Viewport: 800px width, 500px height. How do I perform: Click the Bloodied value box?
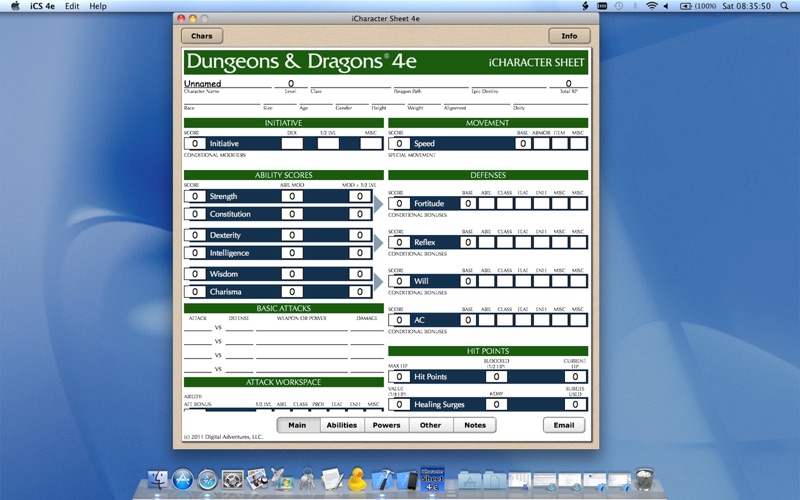click(x=496, y=377)
